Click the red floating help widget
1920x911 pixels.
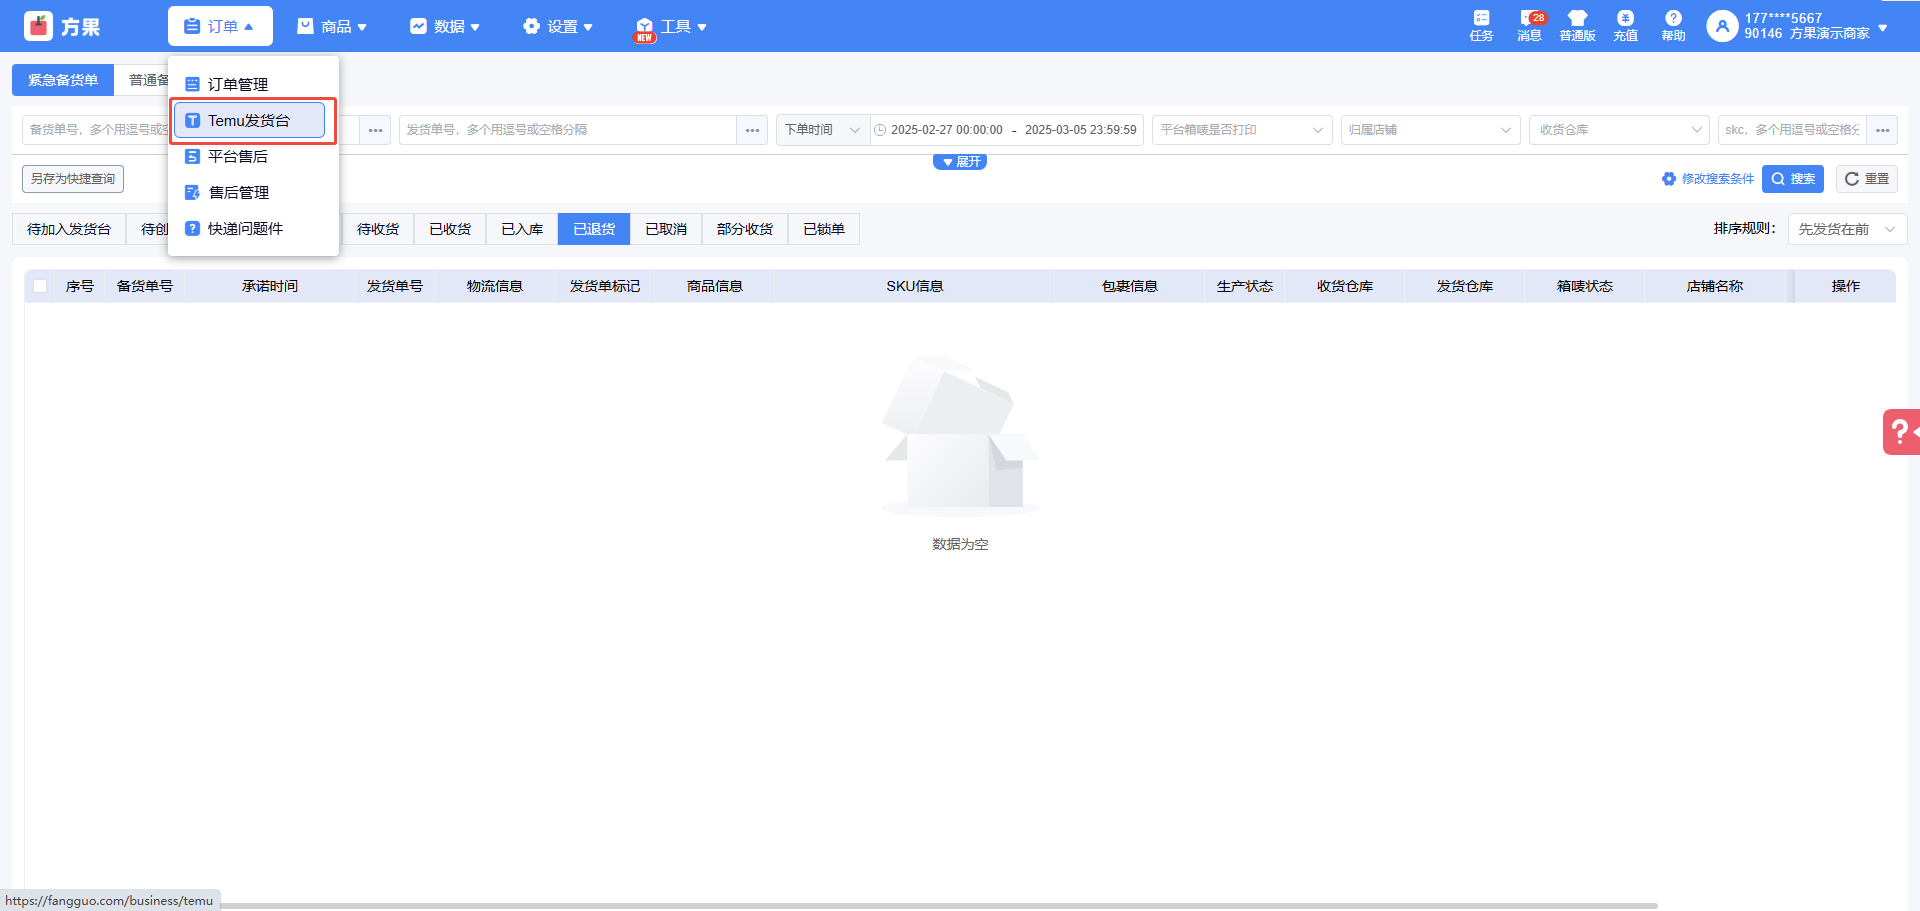tap(1900, 432)
